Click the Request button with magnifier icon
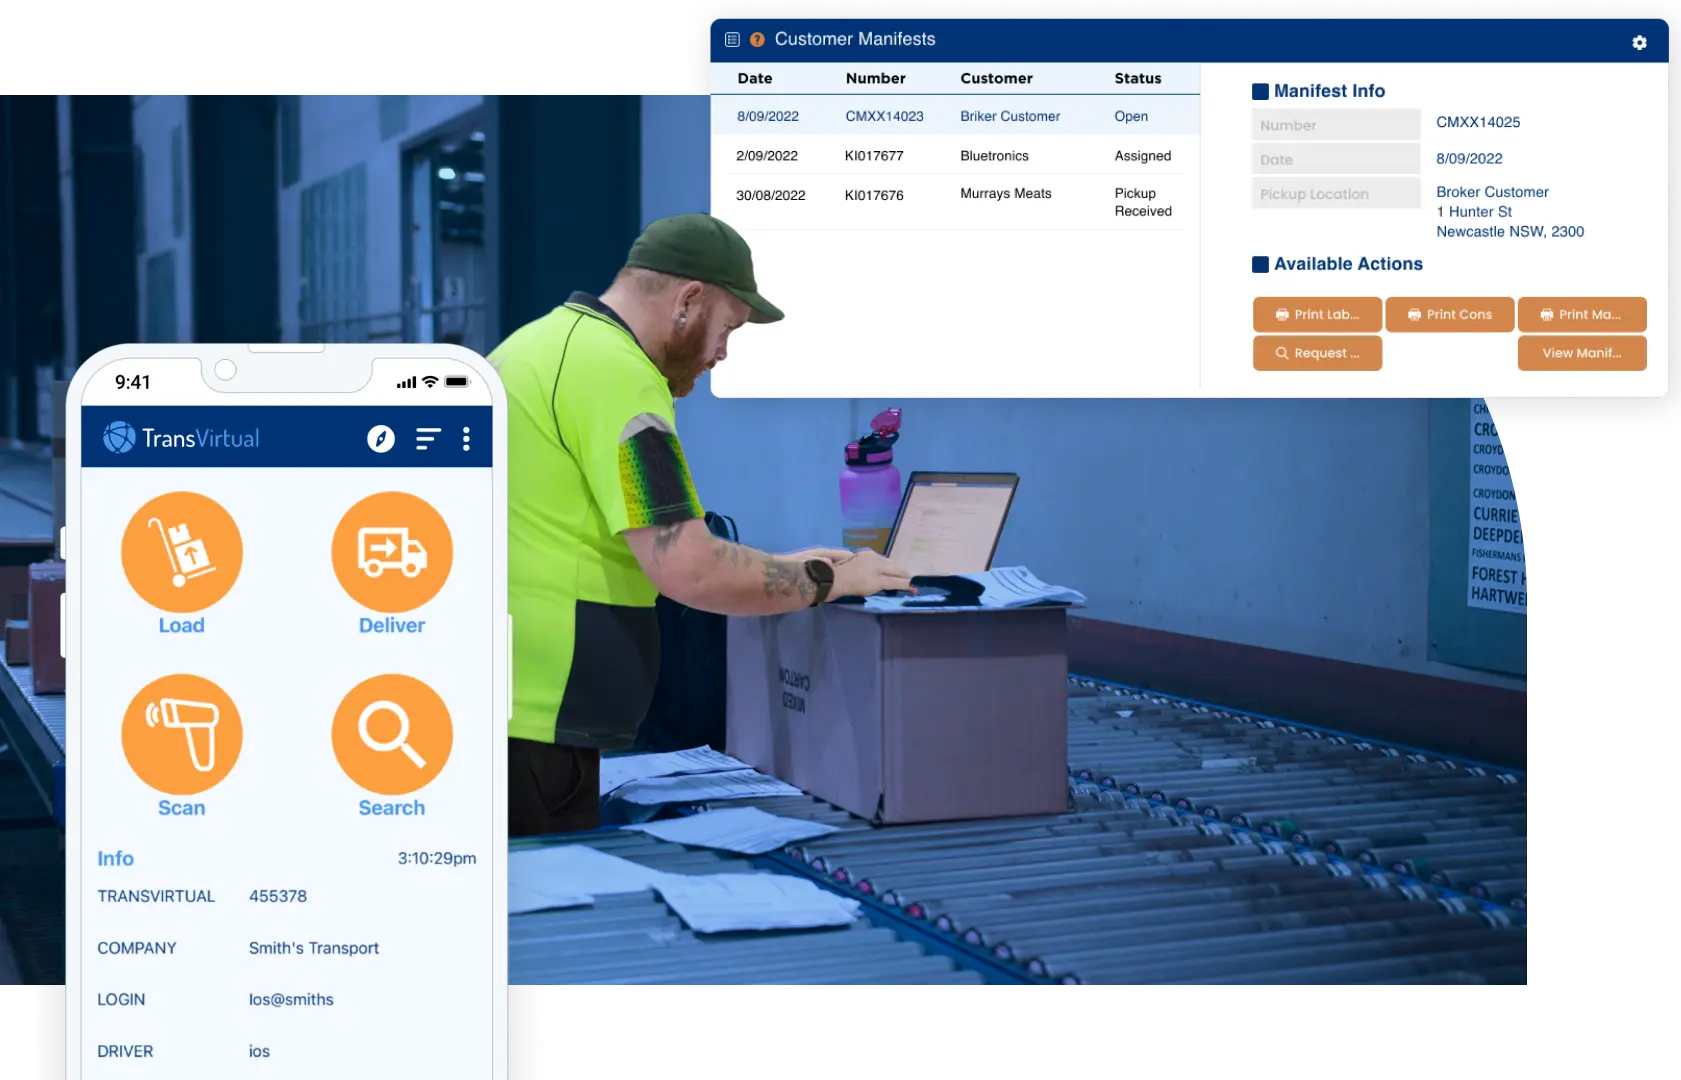Screen dimensions: 1681x1080 pyautogui.click(x=1317, y=353)
